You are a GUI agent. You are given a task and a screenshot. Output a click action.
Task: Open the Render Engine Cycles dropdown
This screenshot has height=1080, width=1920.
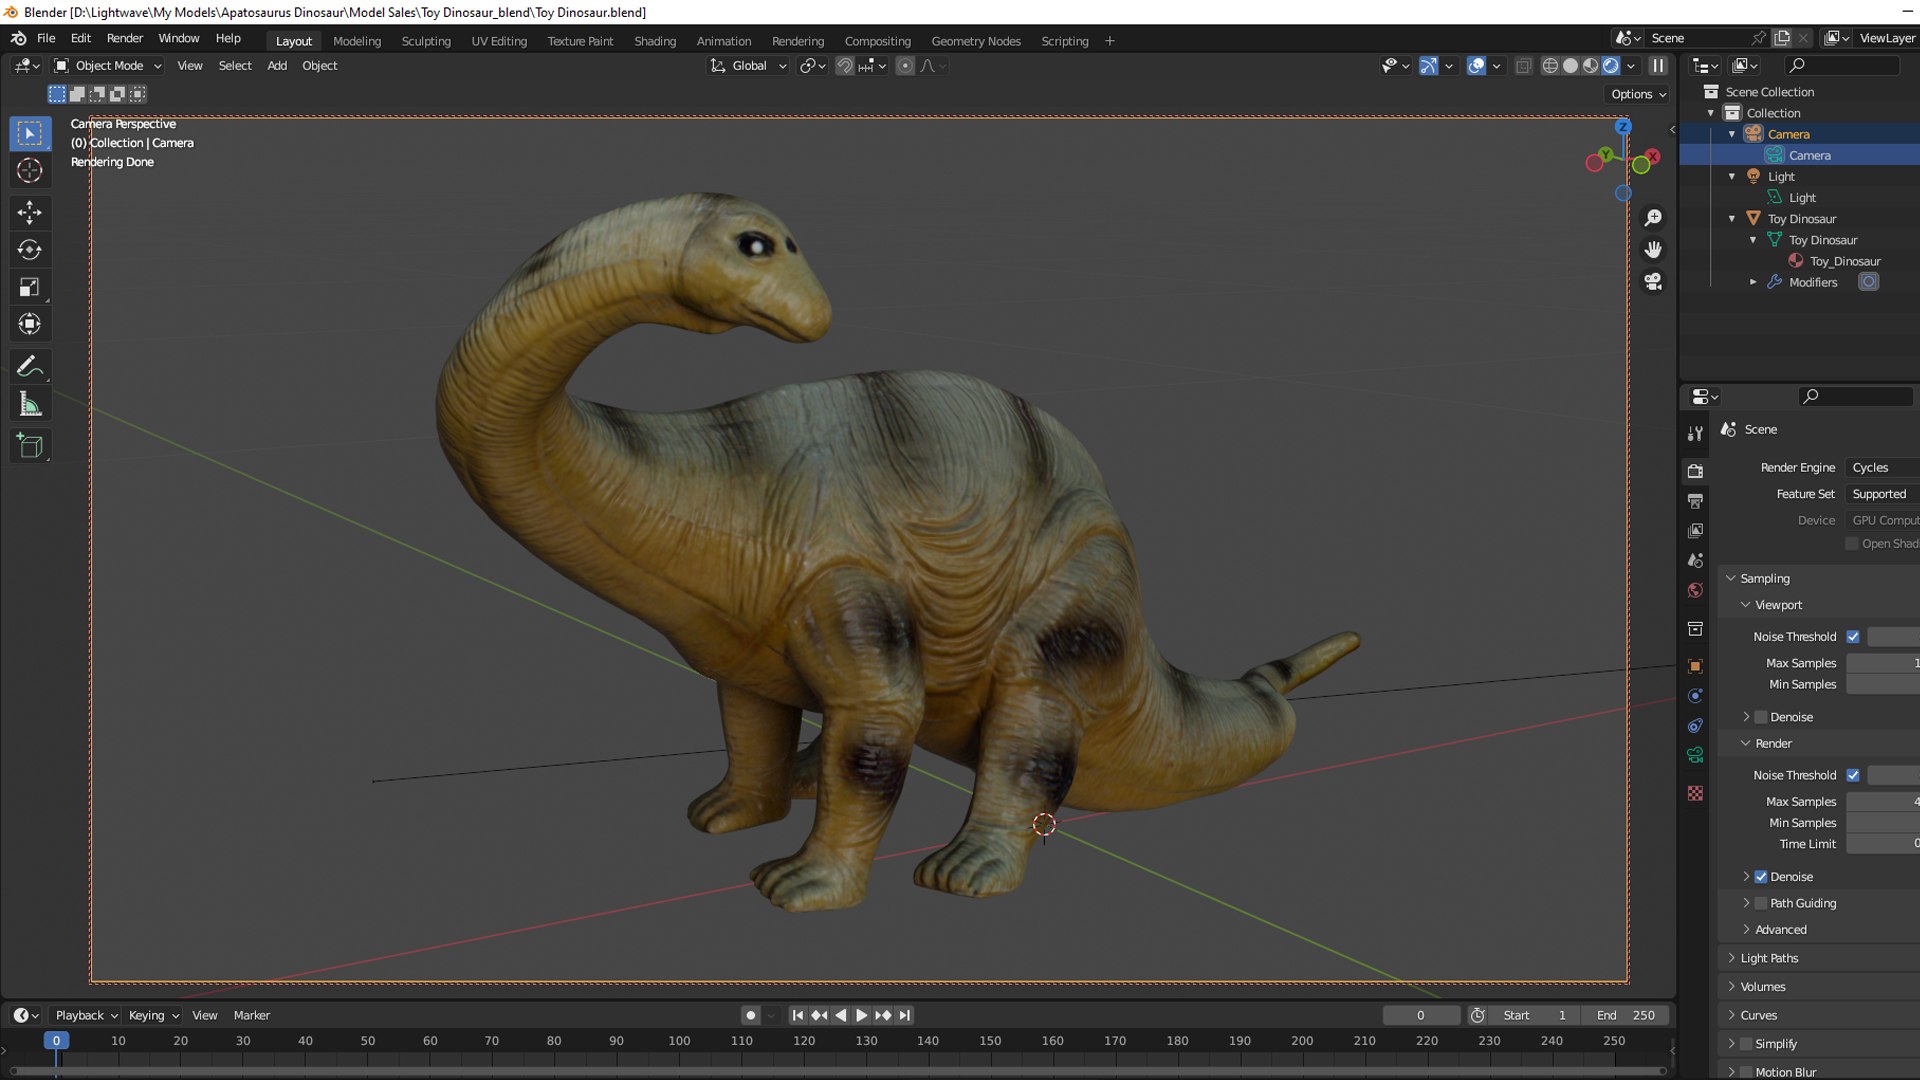tap(1882, 468)
